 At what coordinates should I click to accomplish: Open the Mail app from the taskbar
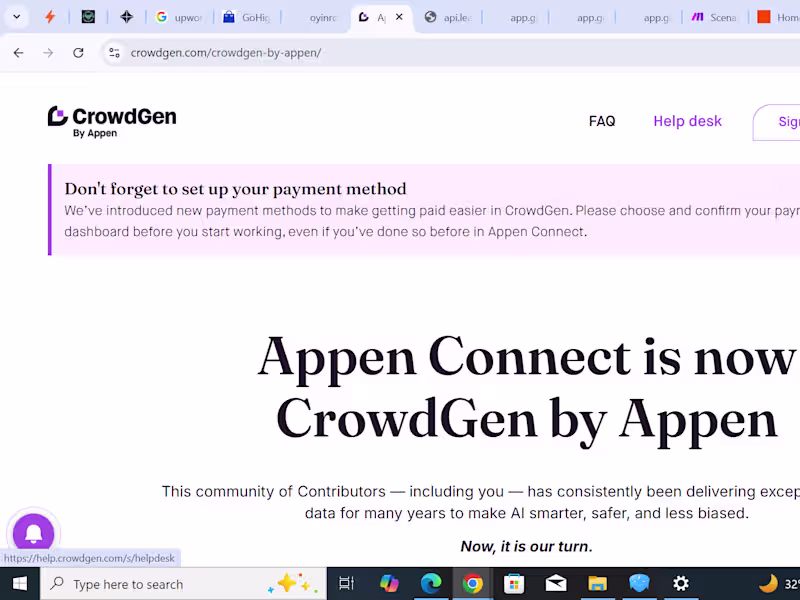click(556, 584)
